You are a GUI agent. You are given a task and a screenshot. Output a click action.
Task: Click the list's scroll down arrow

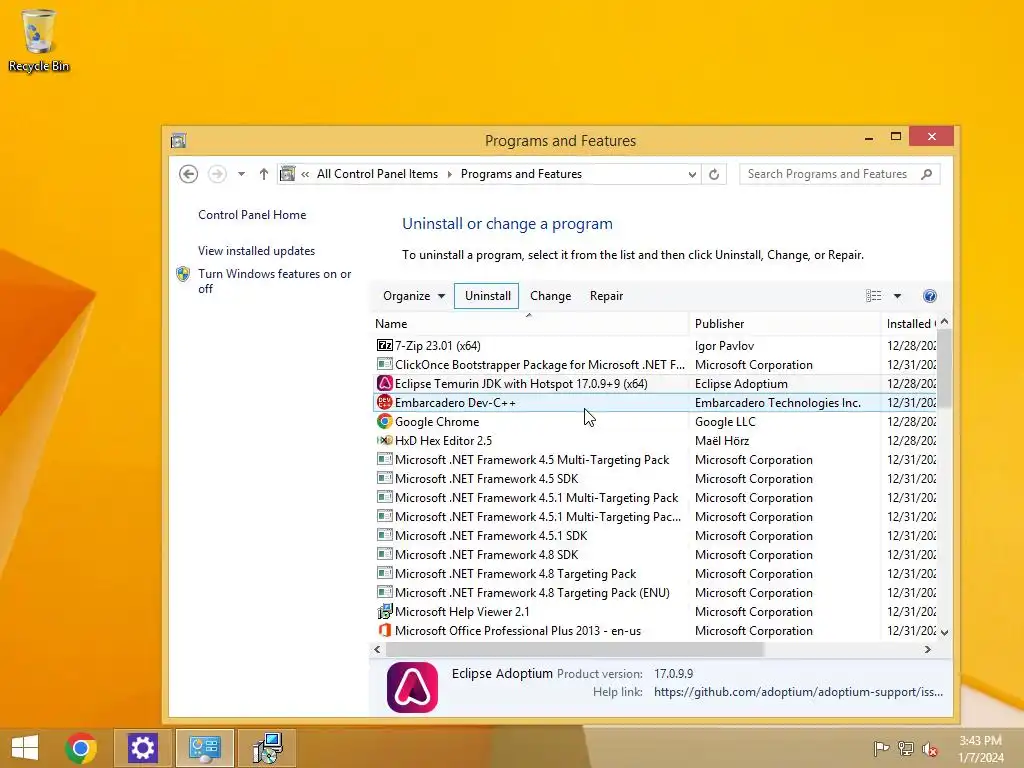pyautogui.click(x=944, y=632)
